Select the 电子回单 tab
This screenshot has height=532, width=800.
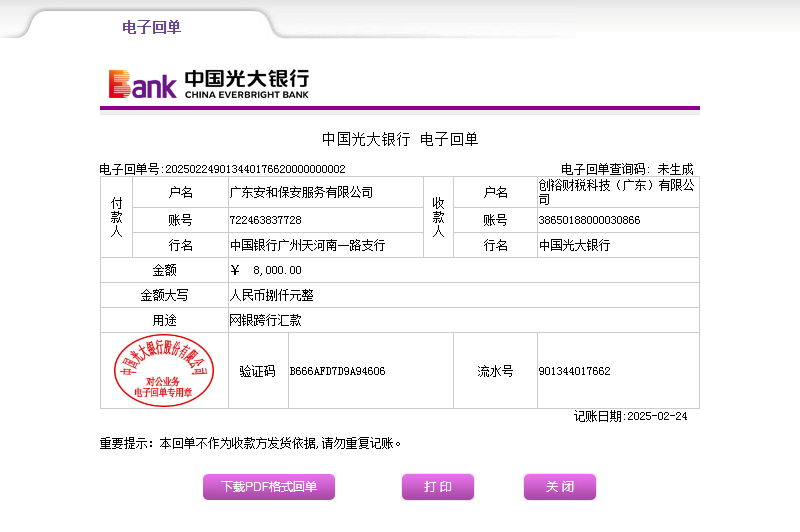[x=152, y=27]
